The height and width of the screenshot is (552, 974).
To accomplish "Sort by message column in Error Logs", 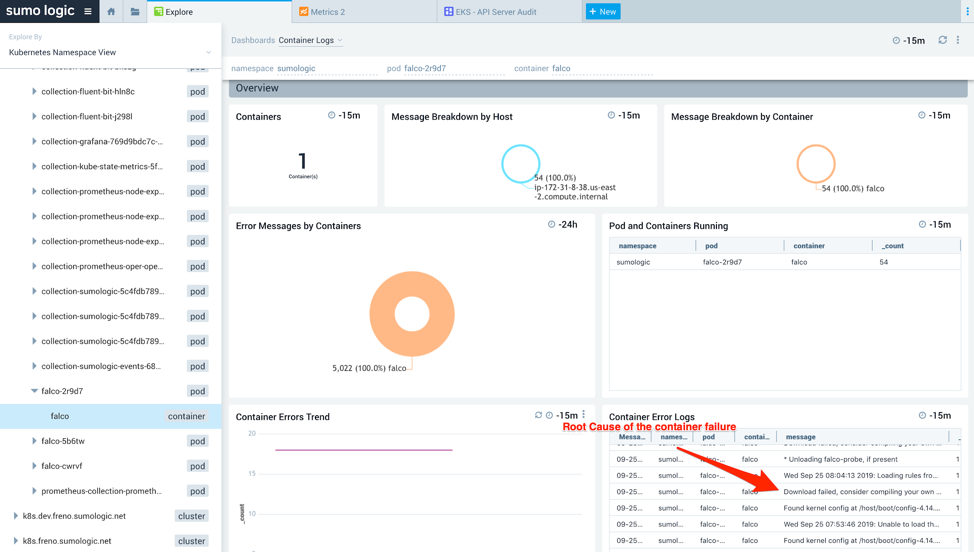I will [x=801, y=437].
